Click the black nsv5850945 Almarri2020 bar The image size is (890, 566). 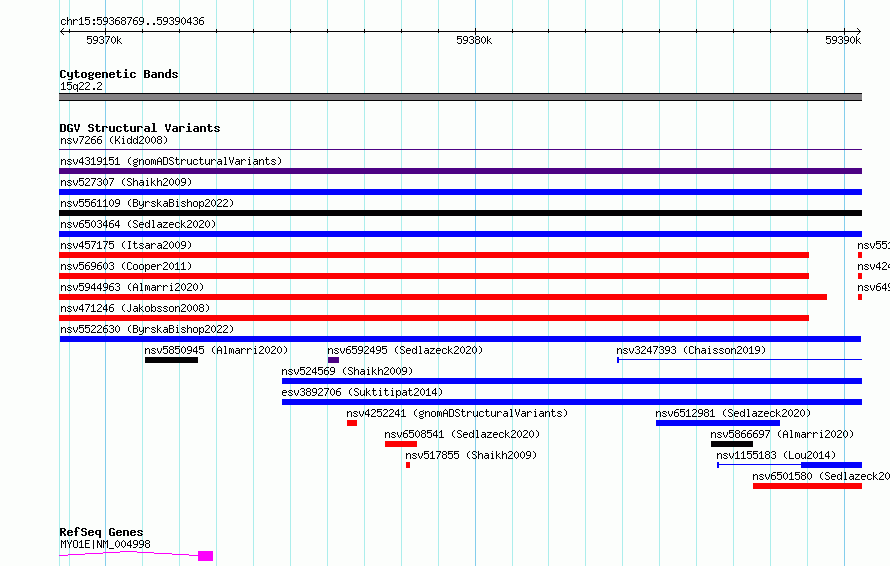(x=171, y=360)
